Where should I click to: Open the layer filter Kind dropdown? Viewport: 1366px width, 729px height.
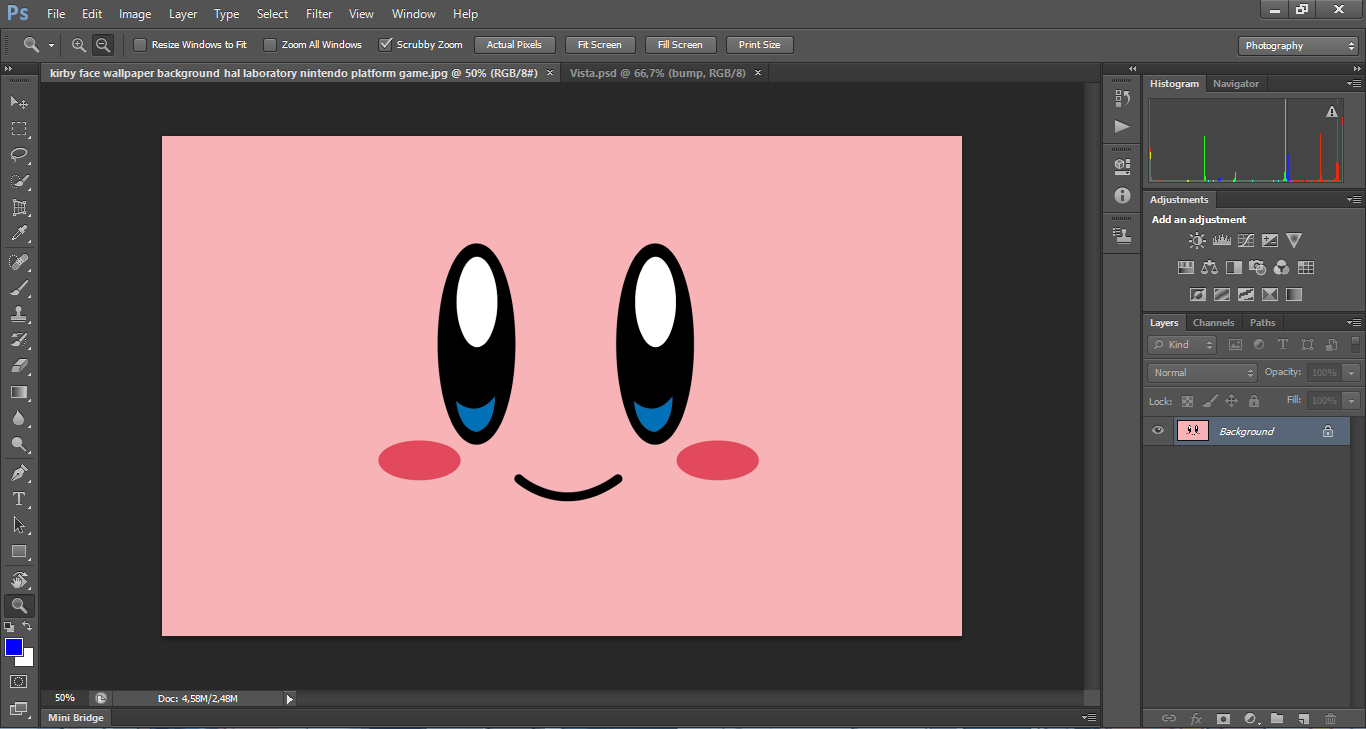click(1183, 345)
